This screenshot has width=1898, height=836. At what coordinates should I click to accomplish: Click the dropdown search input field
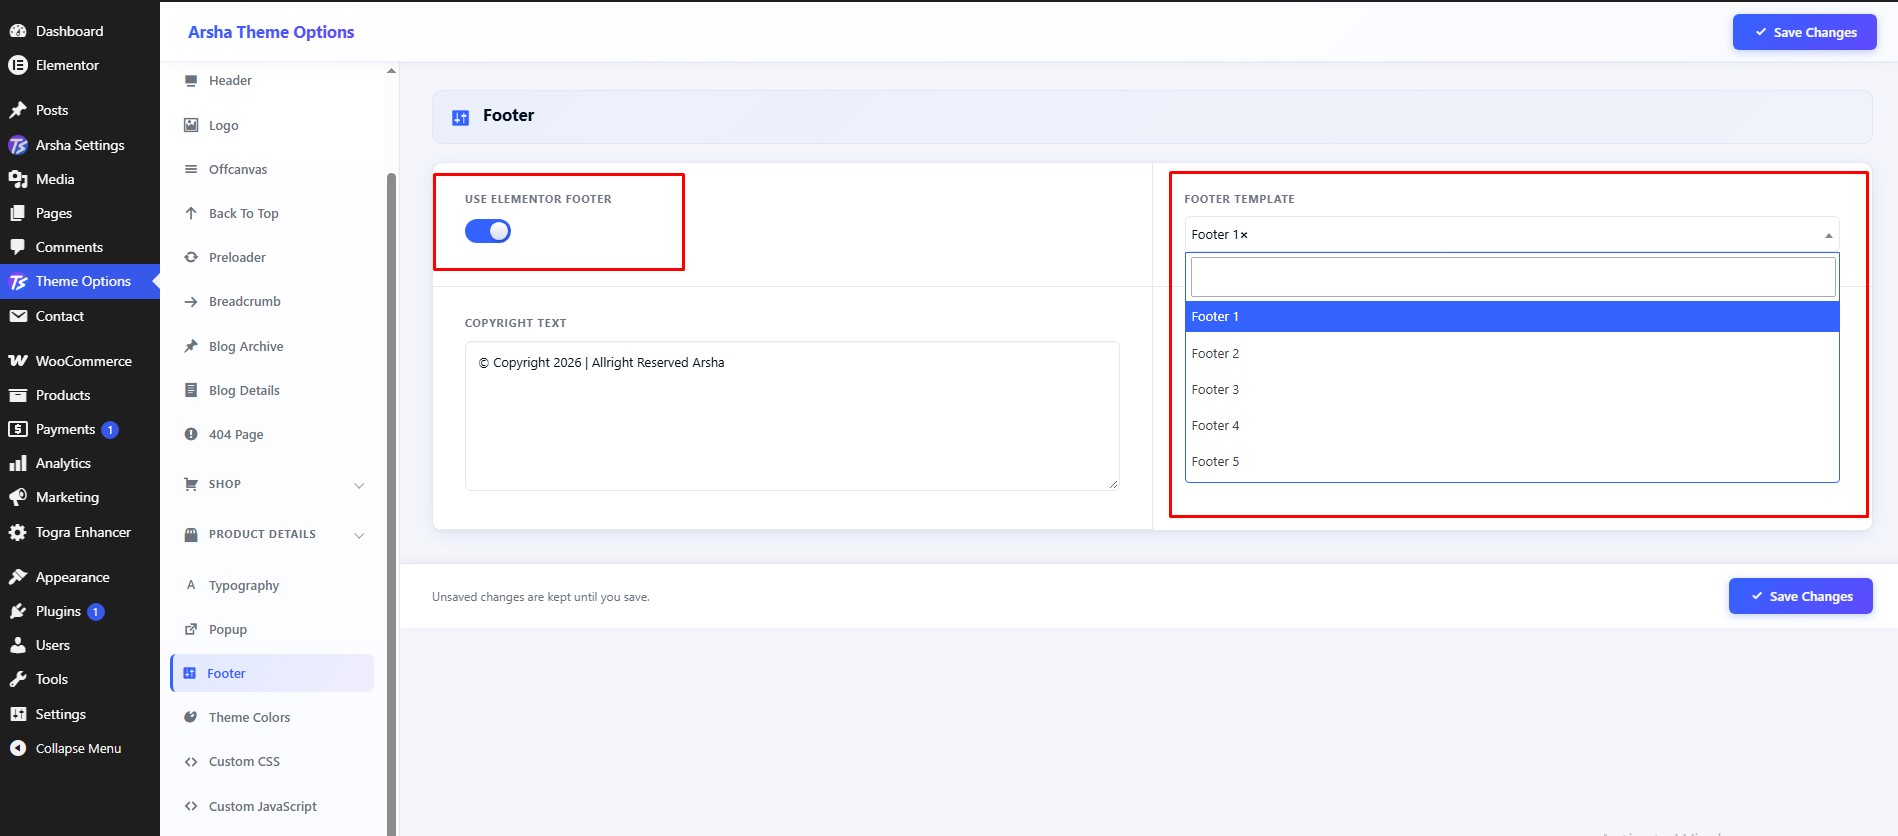point(1512,277)
